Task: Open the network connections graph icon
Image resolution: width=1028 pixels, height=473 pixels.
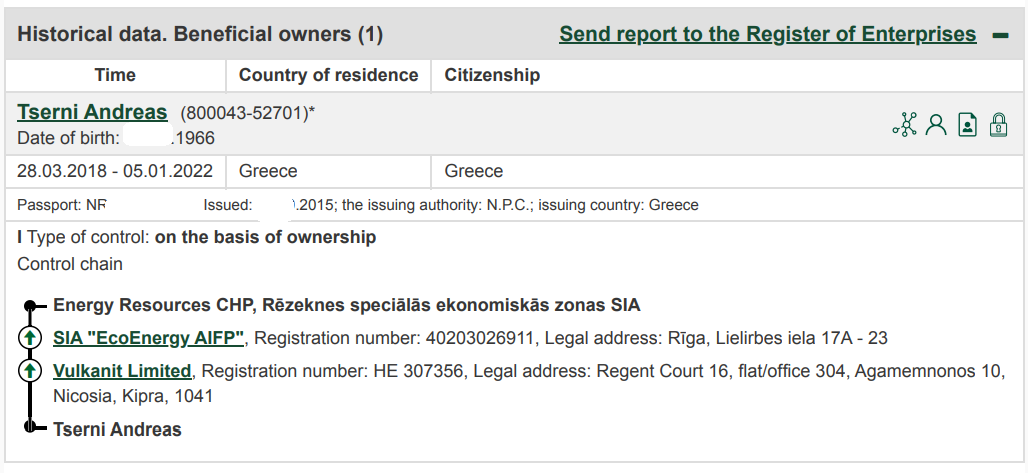Action: click(905, 124)
